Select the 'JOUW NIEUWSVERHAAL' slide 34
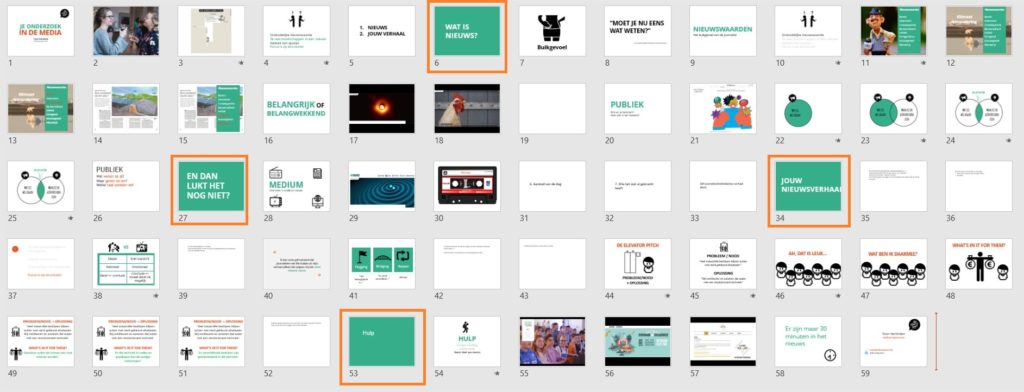 pyautogui.click(x=808, y=186)
